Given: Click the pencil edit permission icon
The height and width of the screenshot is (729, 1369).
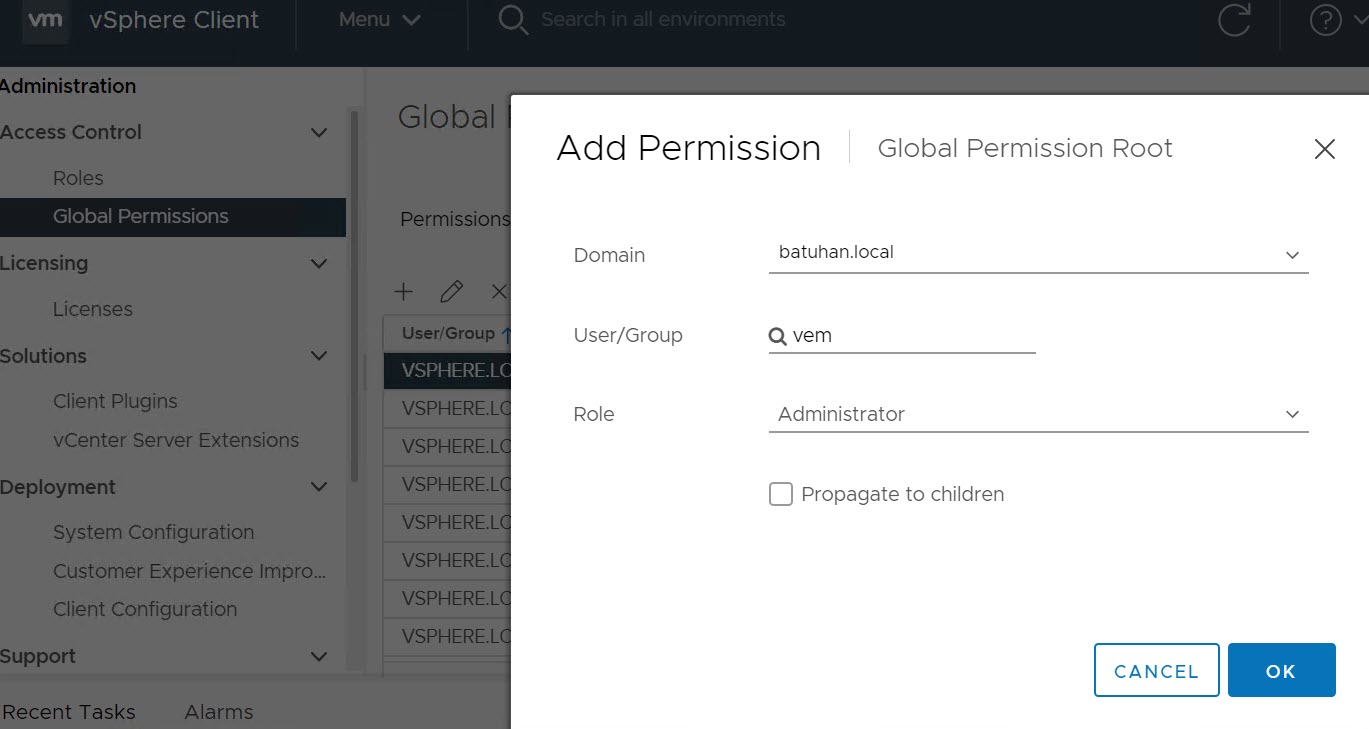Looking at the screenshot, I should click(x=451, y=292).
